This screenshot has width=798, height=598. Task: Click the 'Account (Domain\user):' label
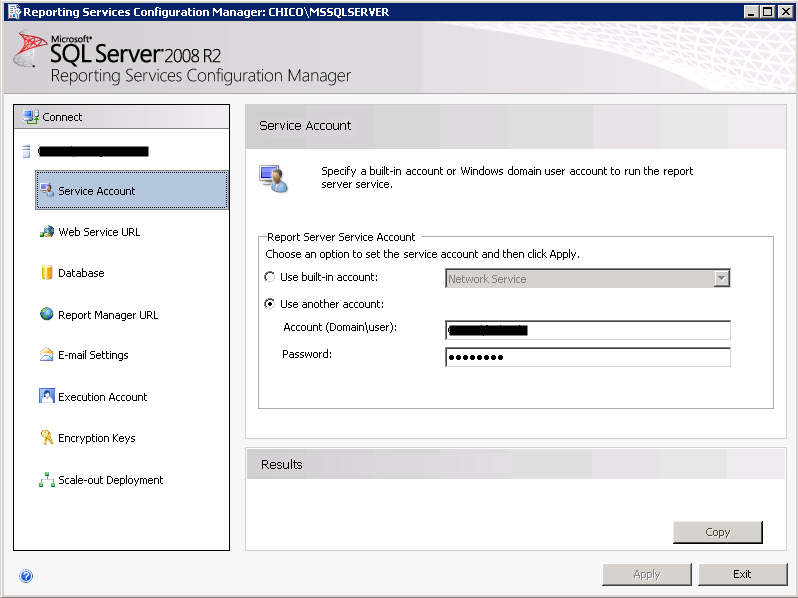point(340,327)
